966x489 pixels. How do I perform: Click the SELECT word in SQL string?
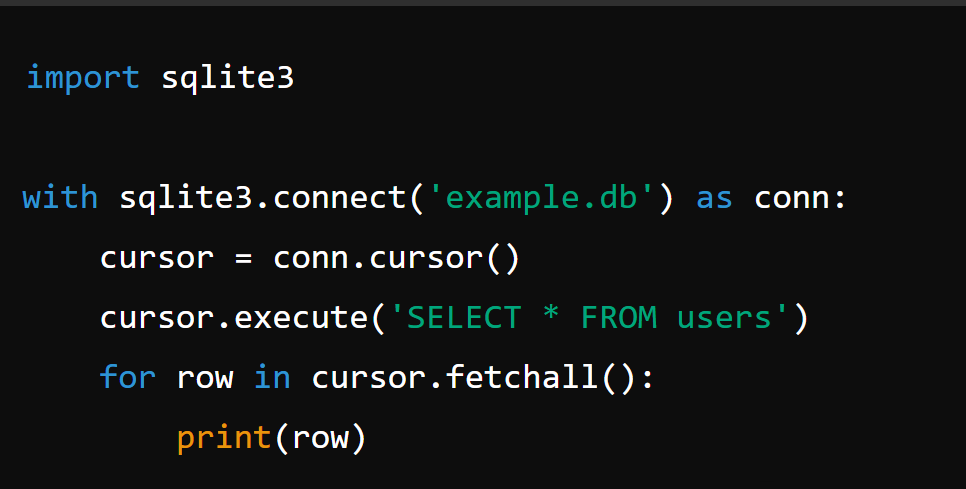pyautogui.click(x=464, y=318)
